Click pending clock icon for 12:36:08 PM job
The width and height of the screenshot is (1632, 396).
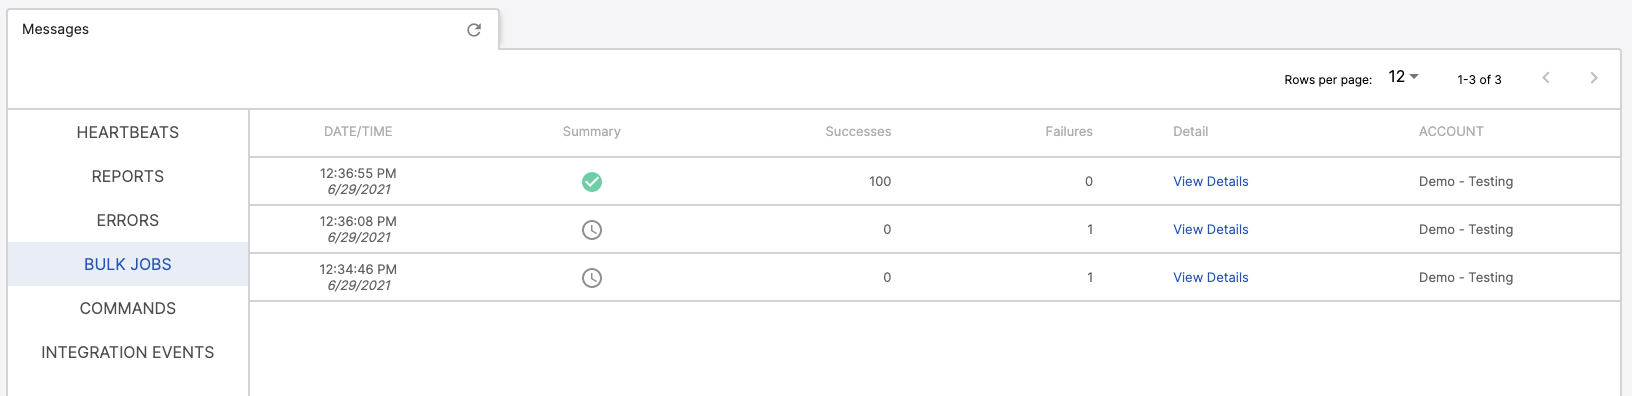[x=592, y=230]
